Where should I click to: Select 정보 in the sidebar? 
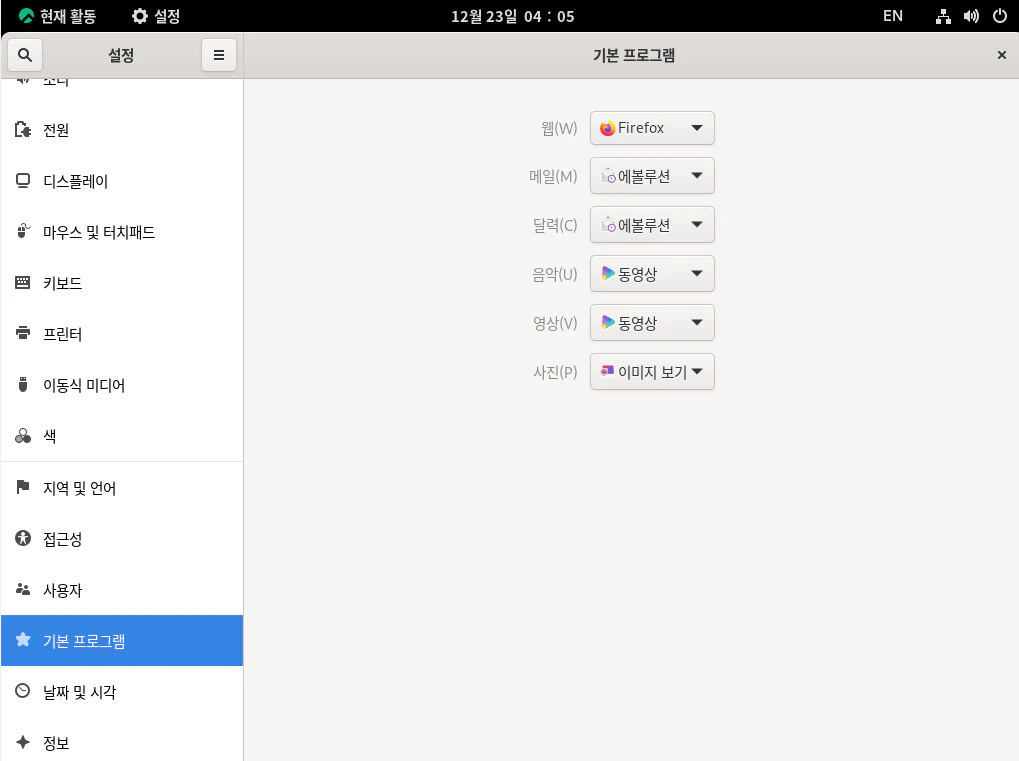(122, 742)
